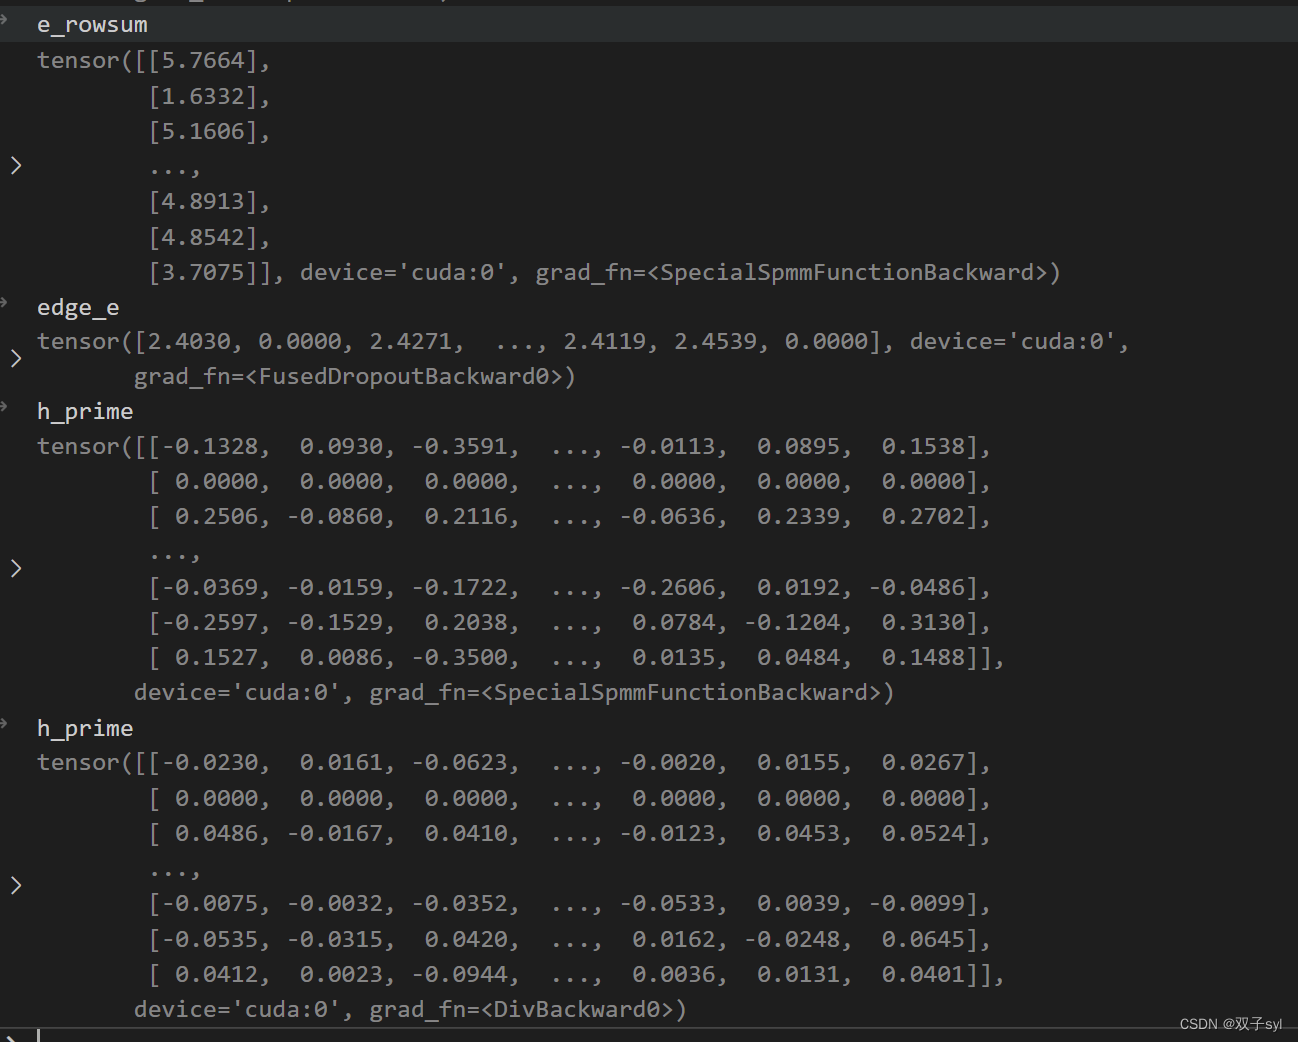Click the row starting with 0.1527

576,658
